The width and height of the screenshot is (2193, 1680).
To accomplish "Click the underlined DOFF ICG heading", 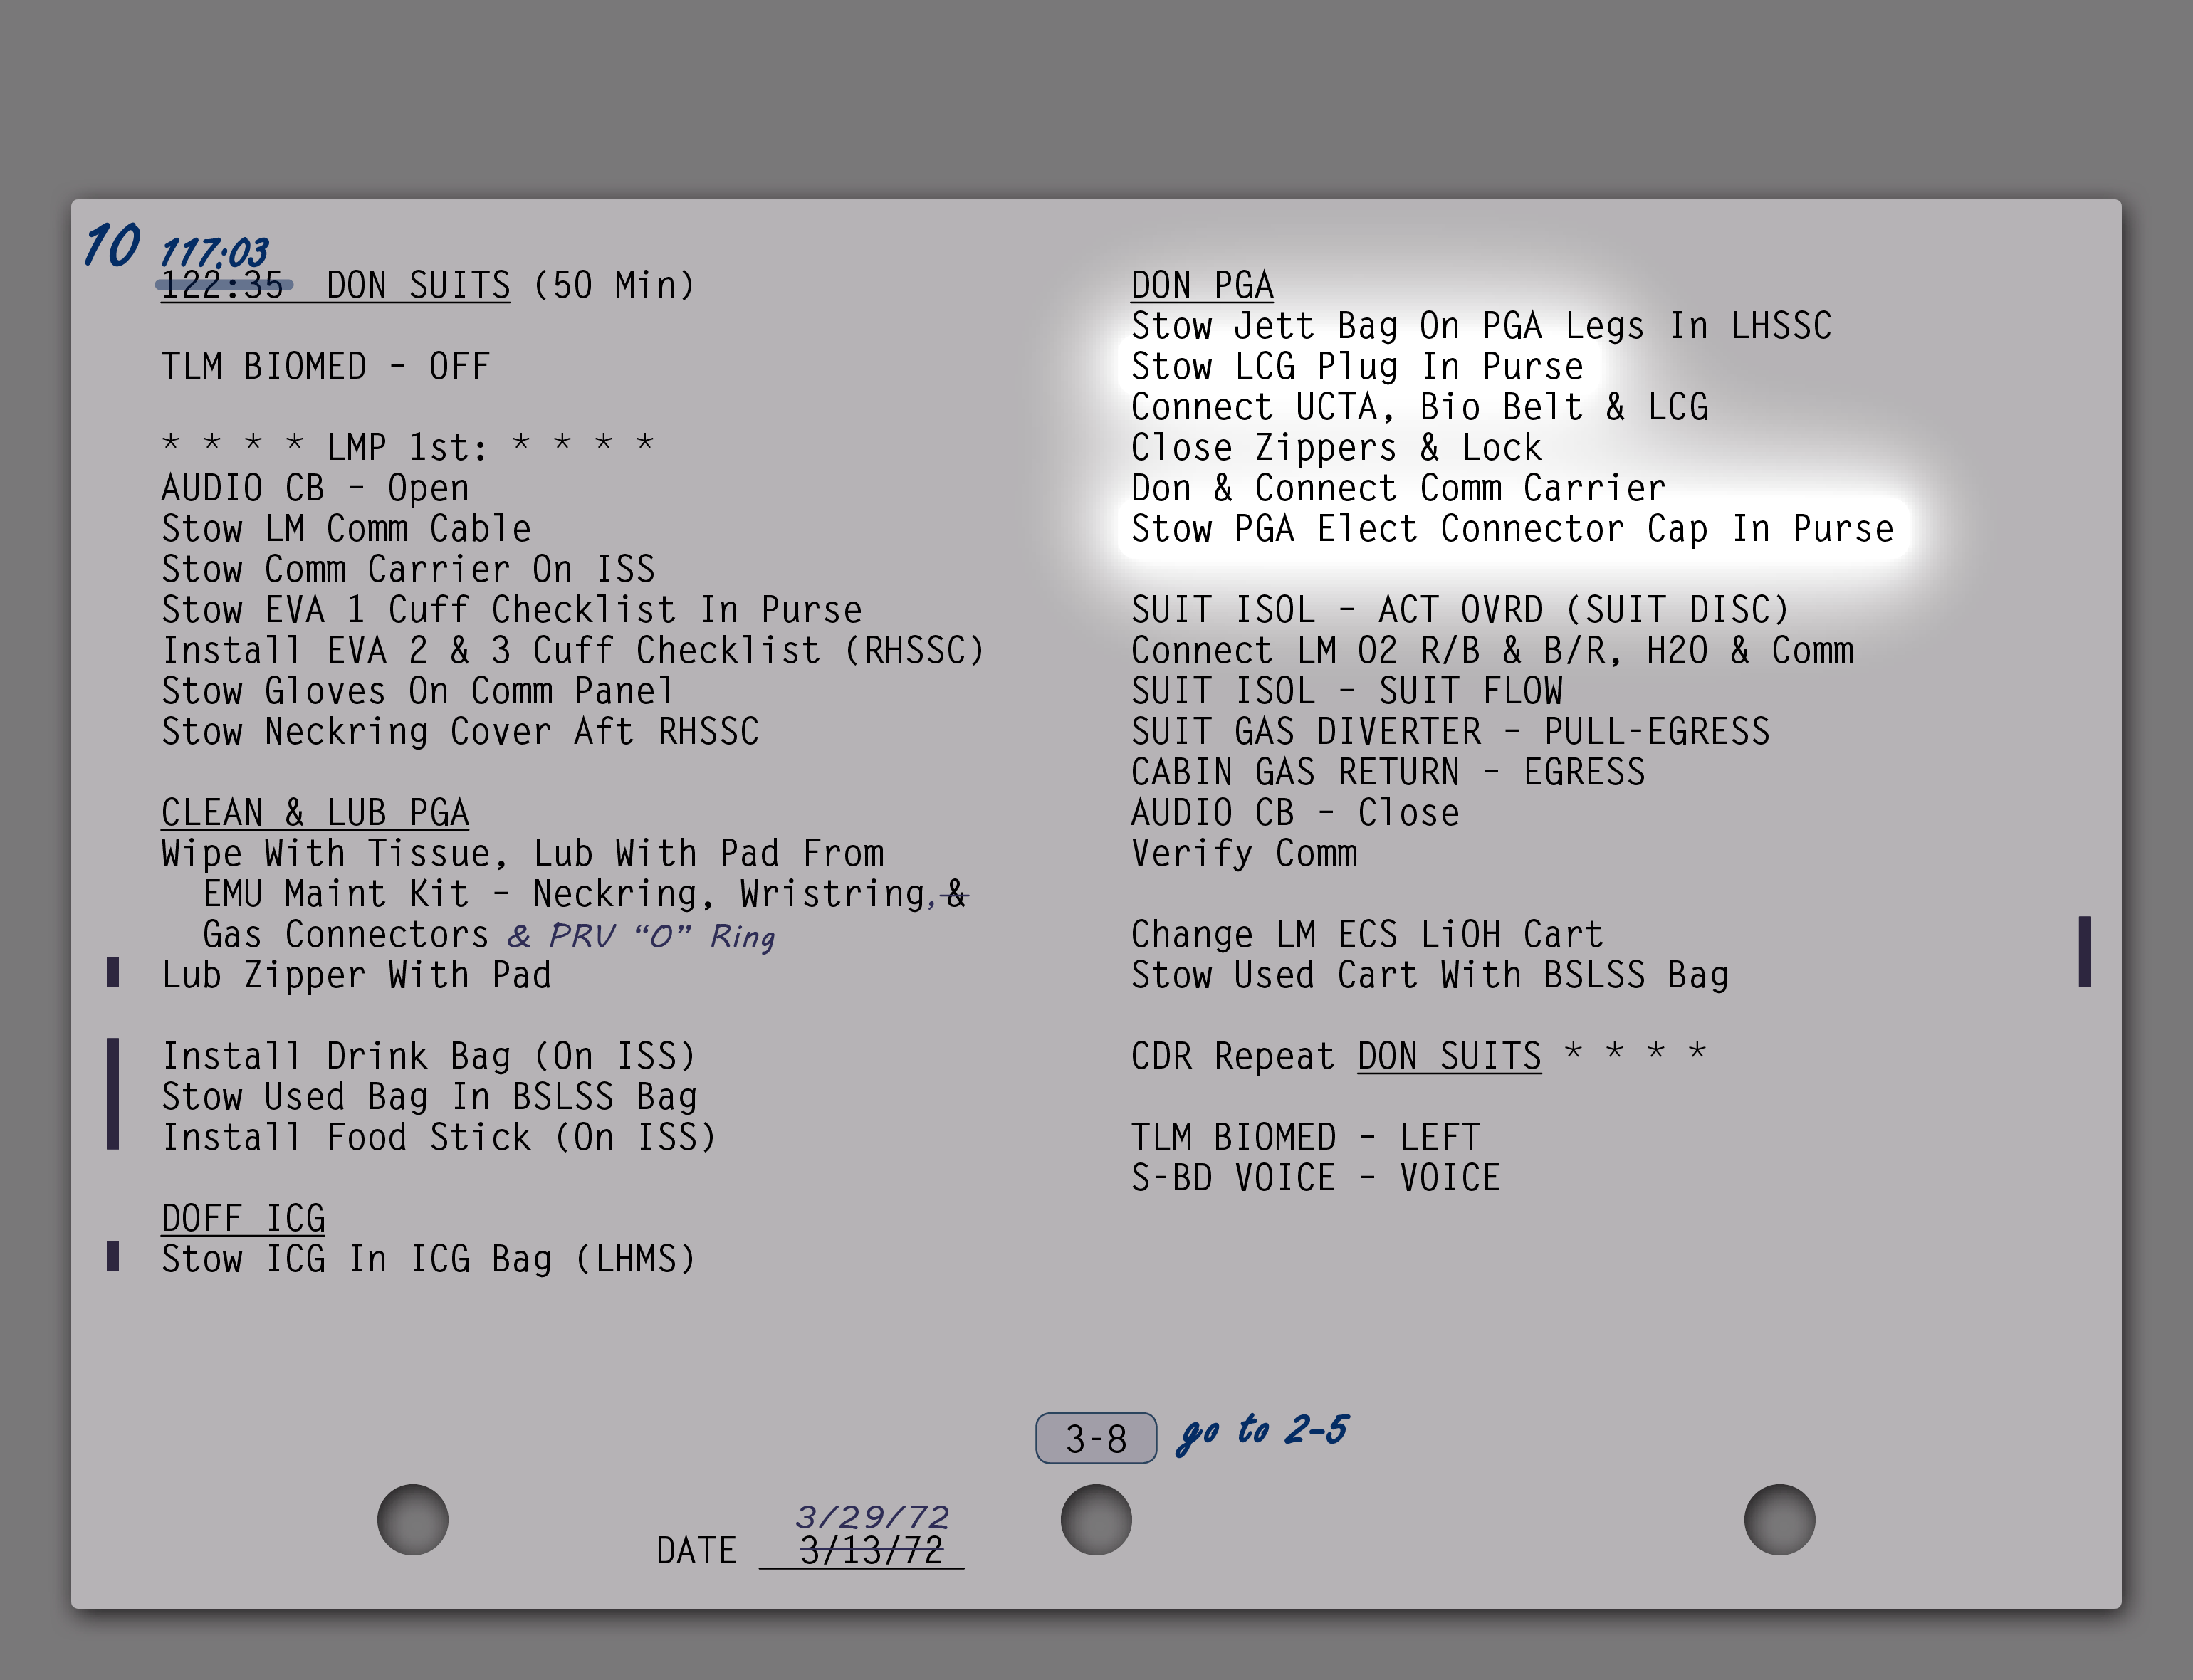I will (243, 1218).
